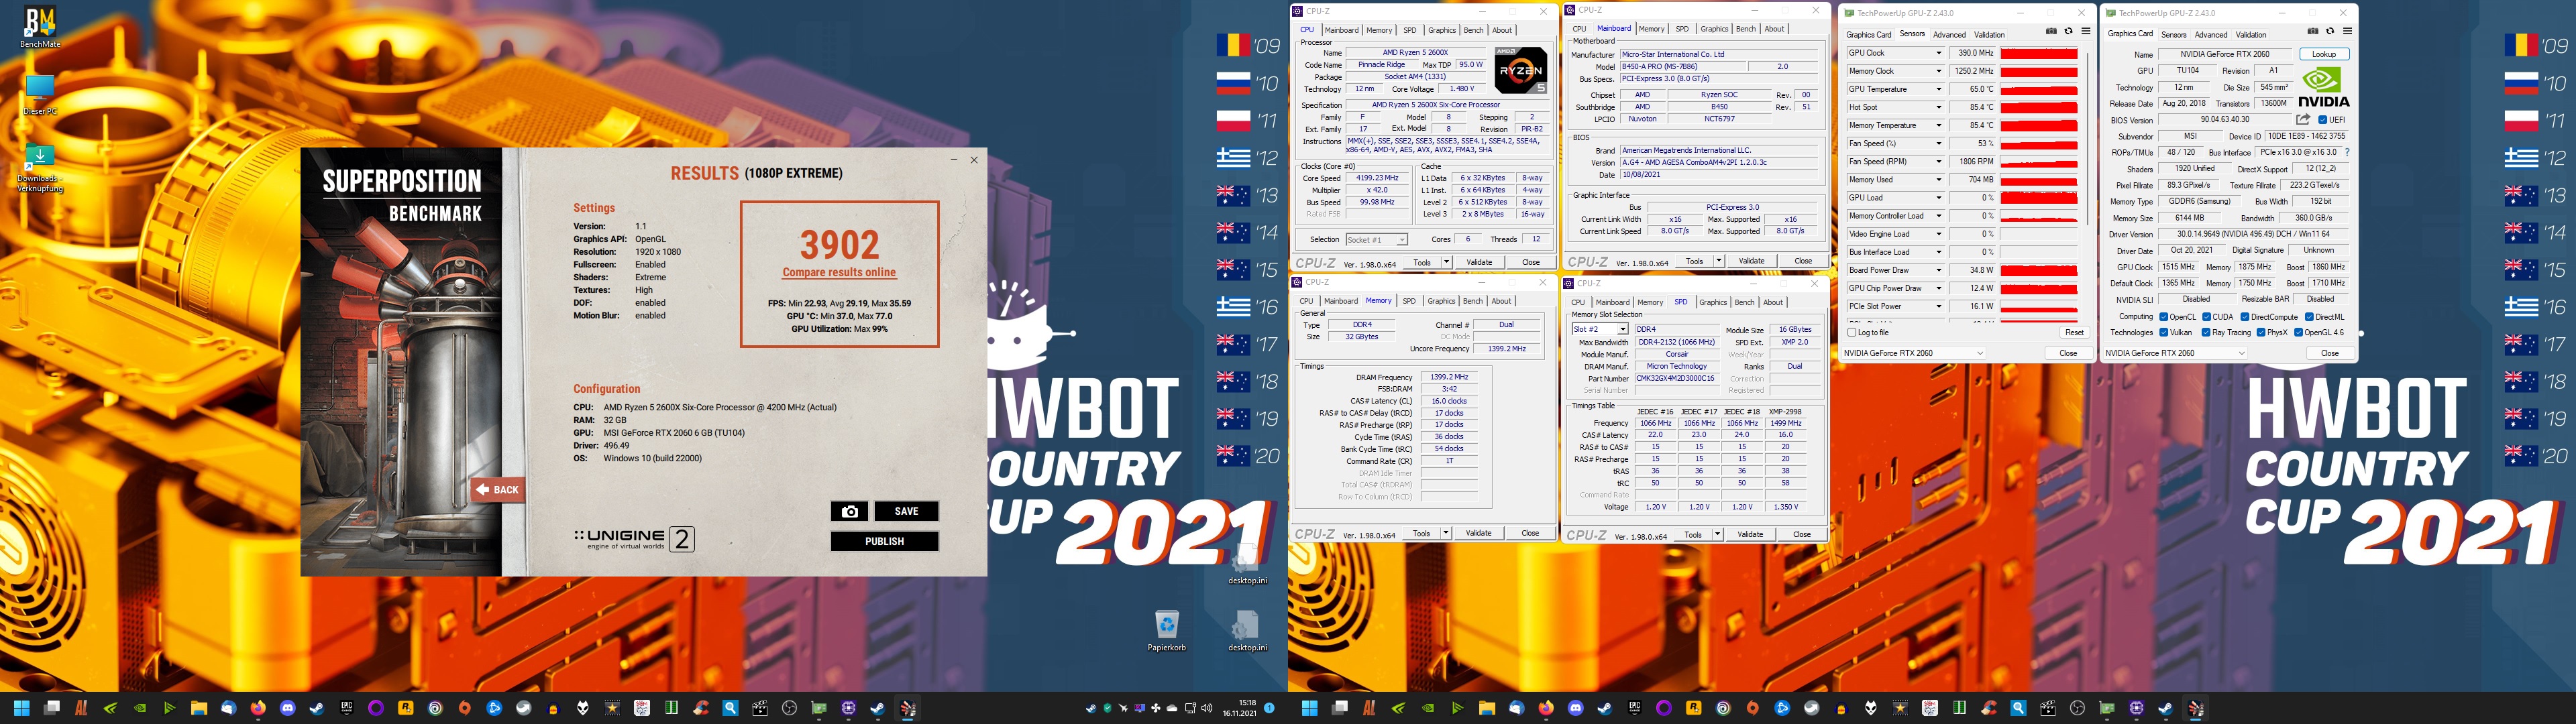Open the Papierkorb recycle bin icon
This screenshot has height=724, width=2576.
(x=1166, y=631)
